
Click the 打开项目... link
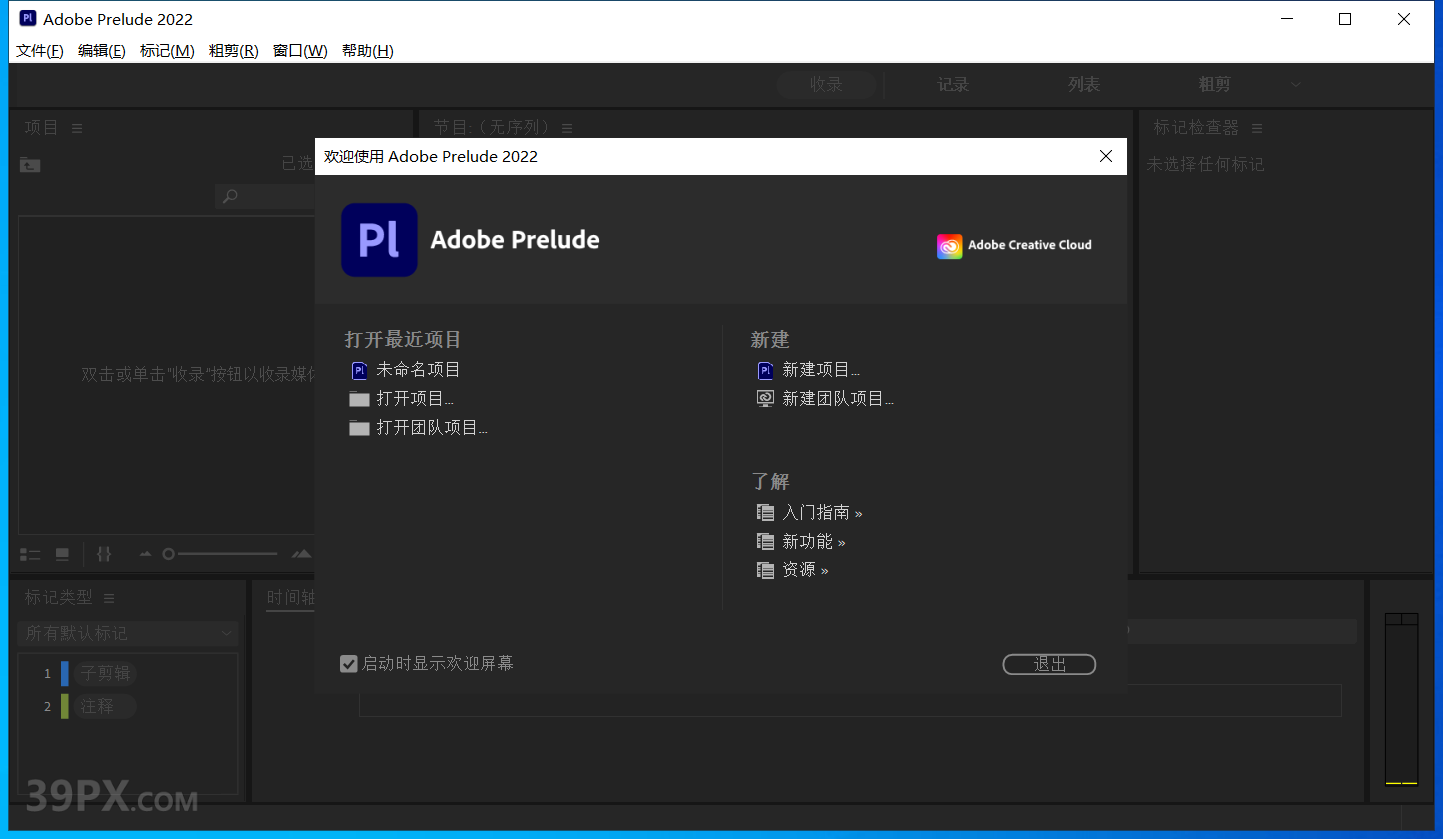[x=415, y=399]
